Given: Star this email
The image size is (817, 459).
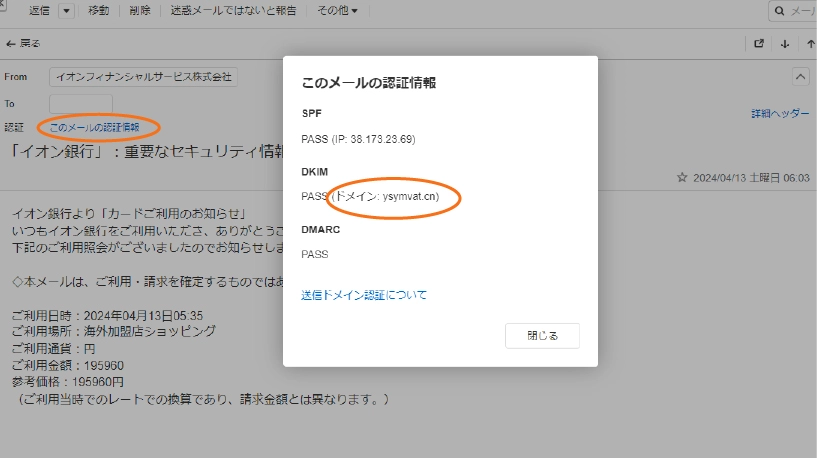Looking at the screenshot, I should point(682,177).
